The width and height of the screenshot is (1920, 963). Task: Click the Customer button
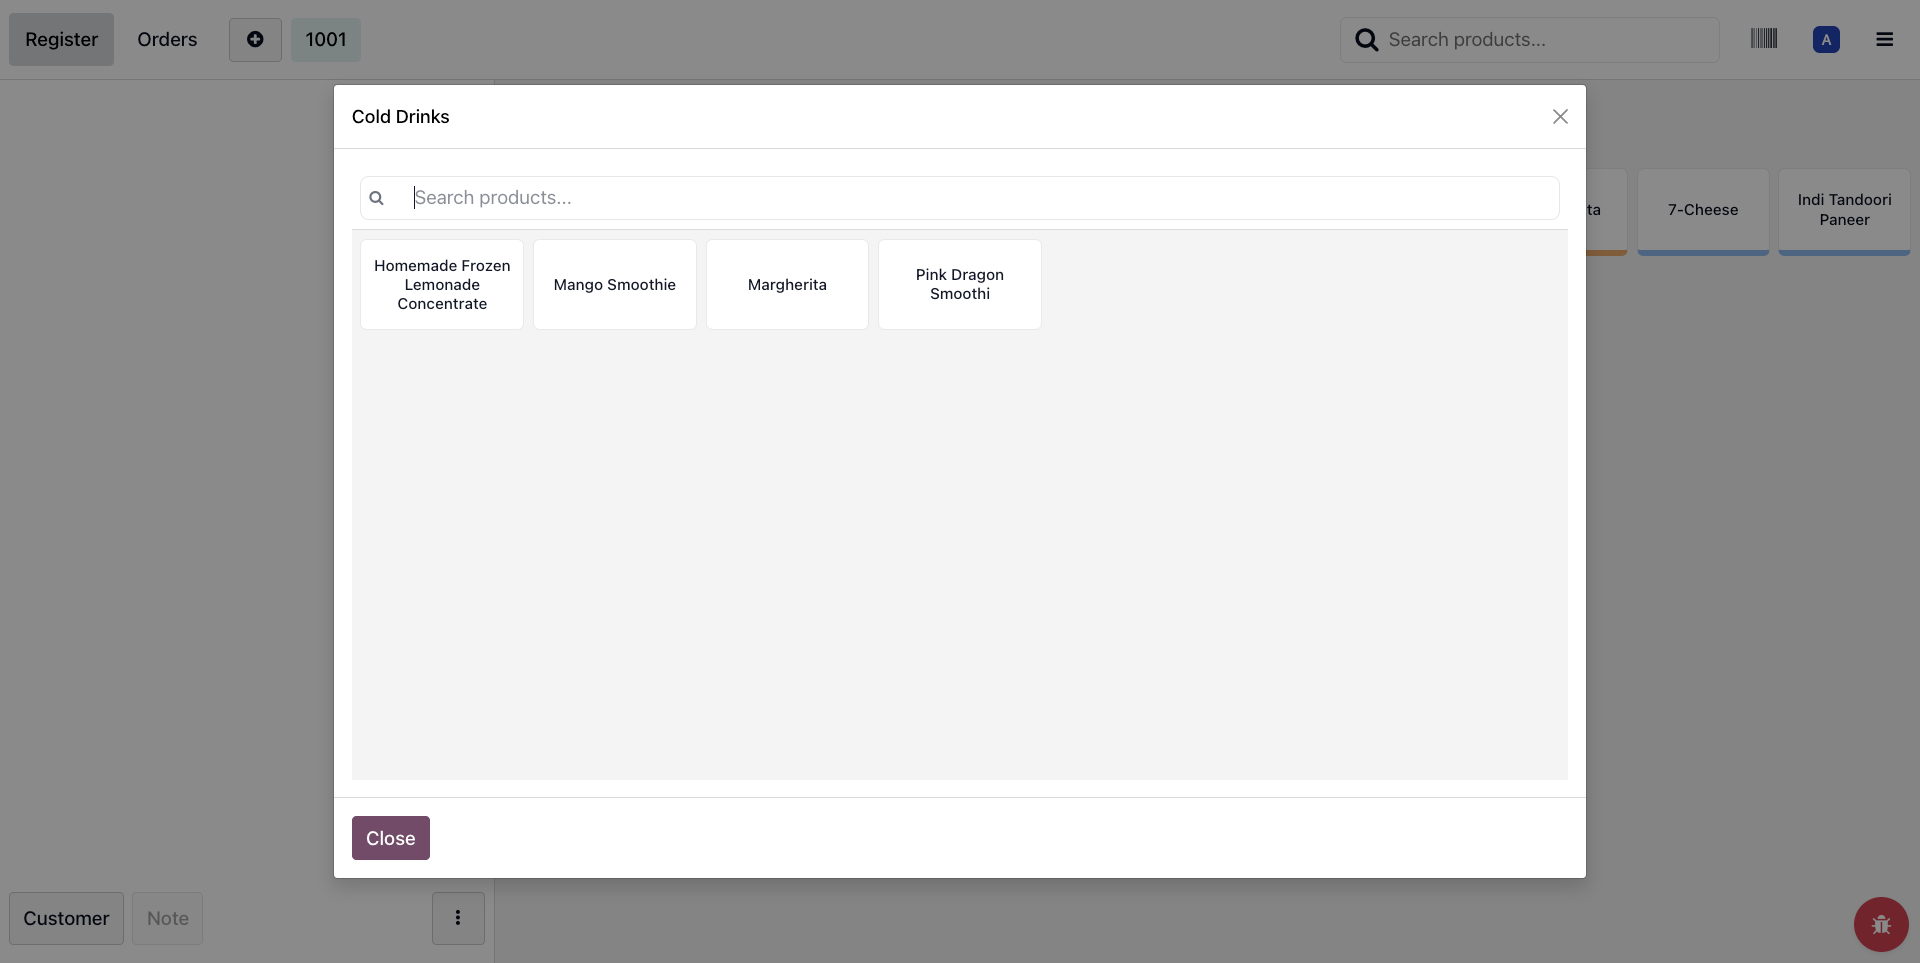tap(67, 918)
